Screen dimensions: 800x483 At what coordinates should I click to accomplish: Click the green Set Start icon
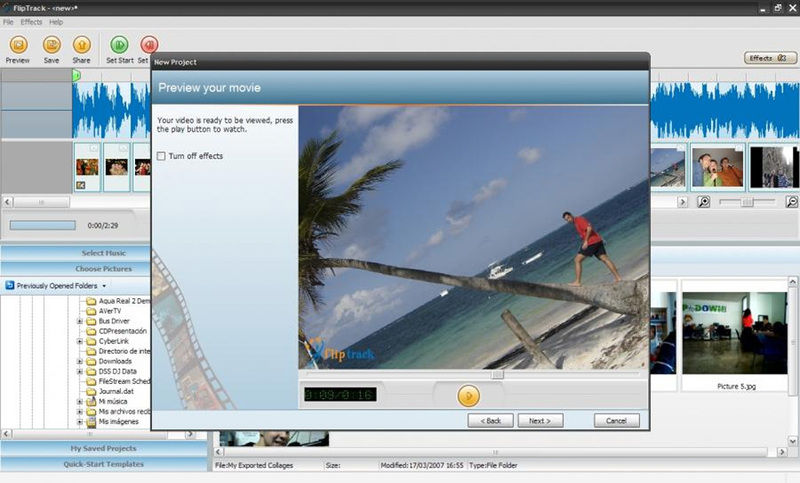[x=119, y=45]
